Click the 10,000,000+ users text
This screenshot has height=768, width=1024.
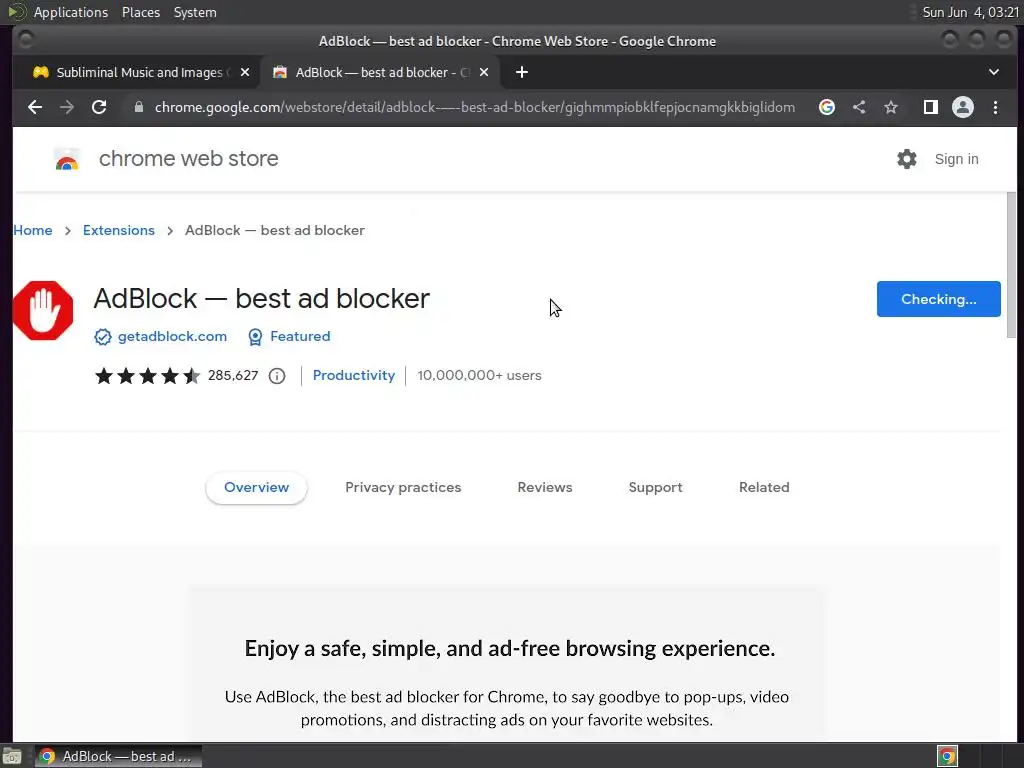coord(479,376)
